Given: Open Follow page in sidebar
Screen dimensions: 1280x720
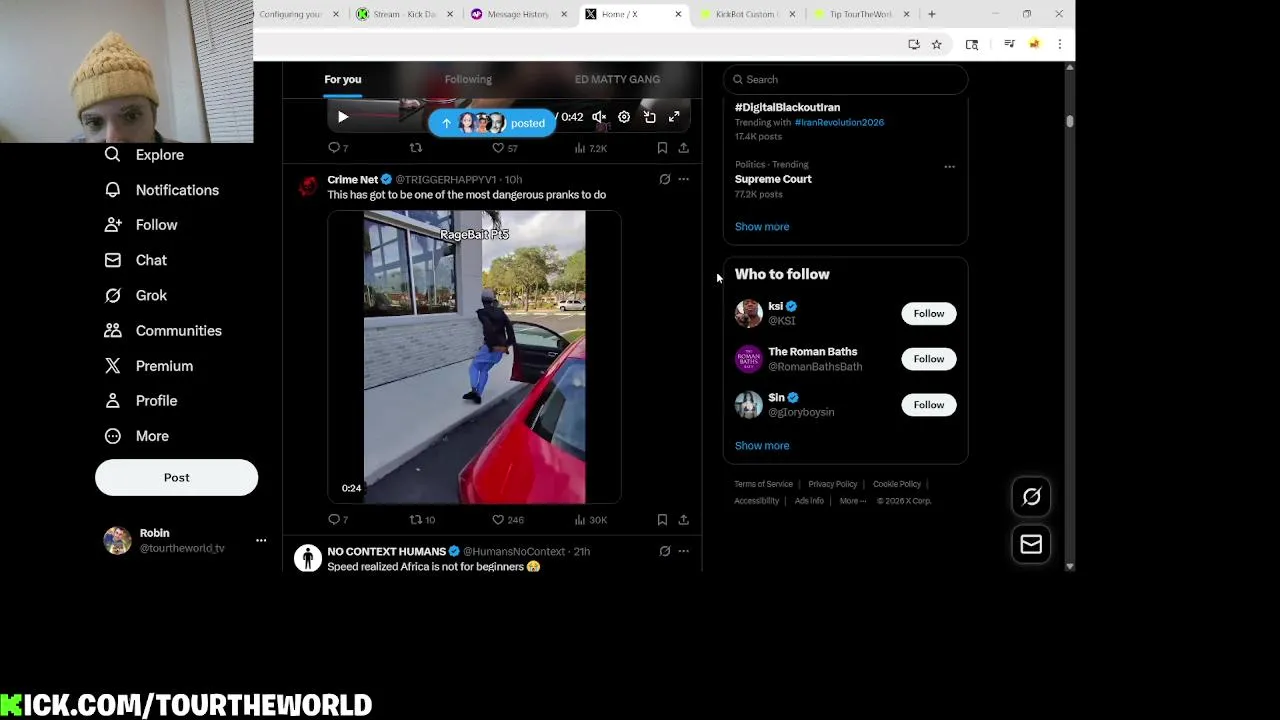Looking at the screenshot, I should (x=141, y=225).
